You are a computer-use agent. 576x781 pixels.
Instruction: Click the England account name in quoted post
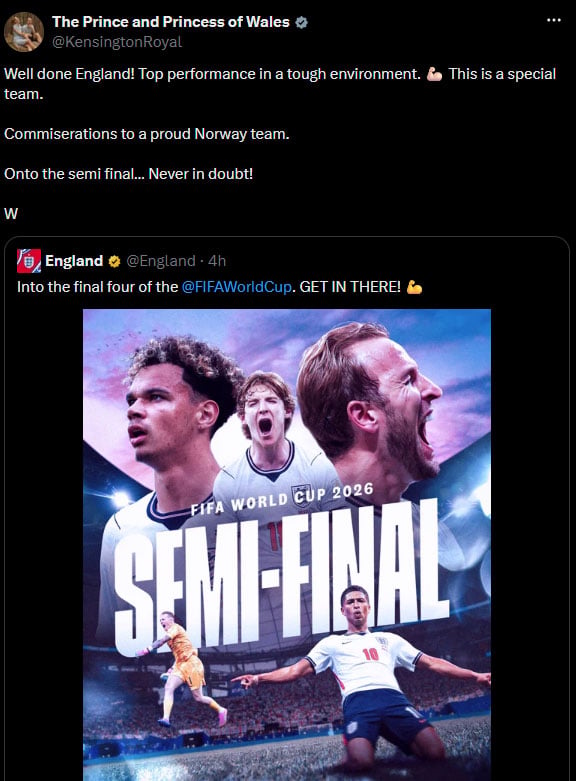[x=74, y=261]
